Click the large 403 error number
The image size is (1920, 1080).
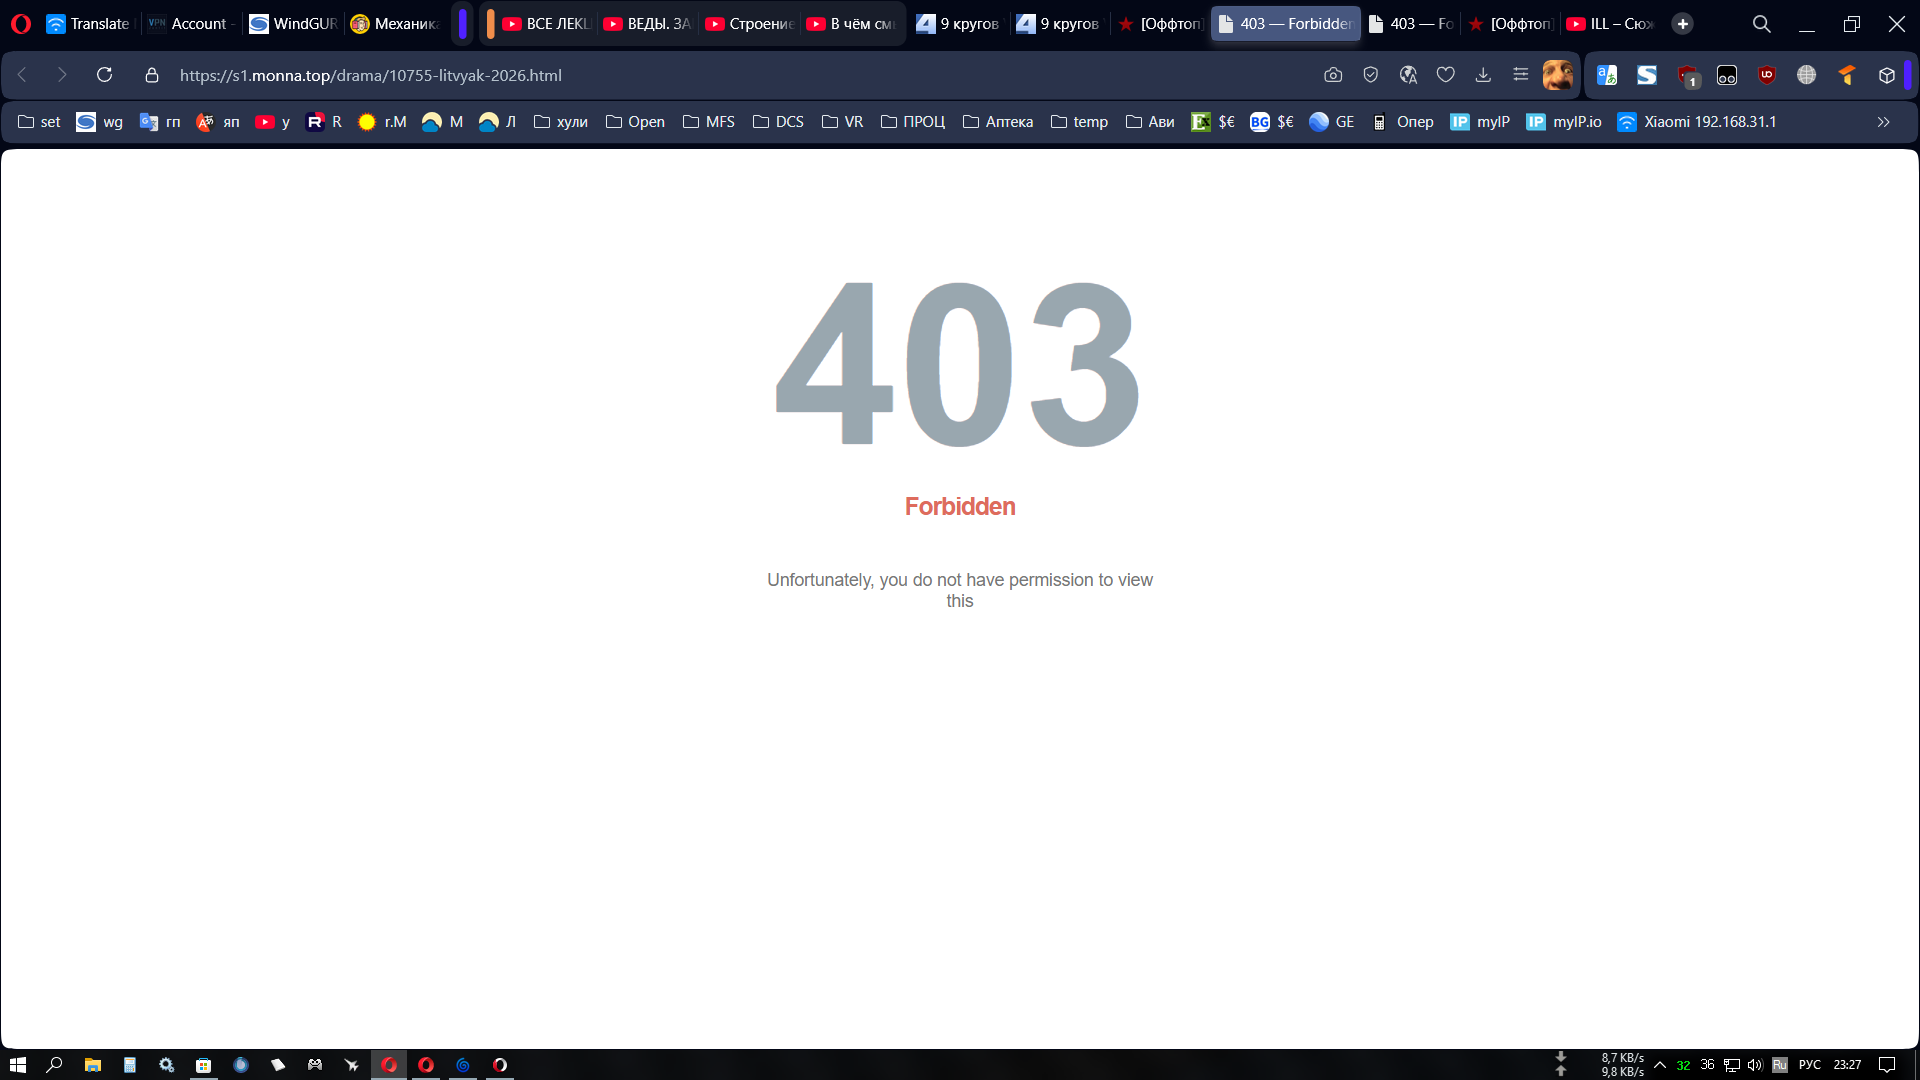[959, 363]
